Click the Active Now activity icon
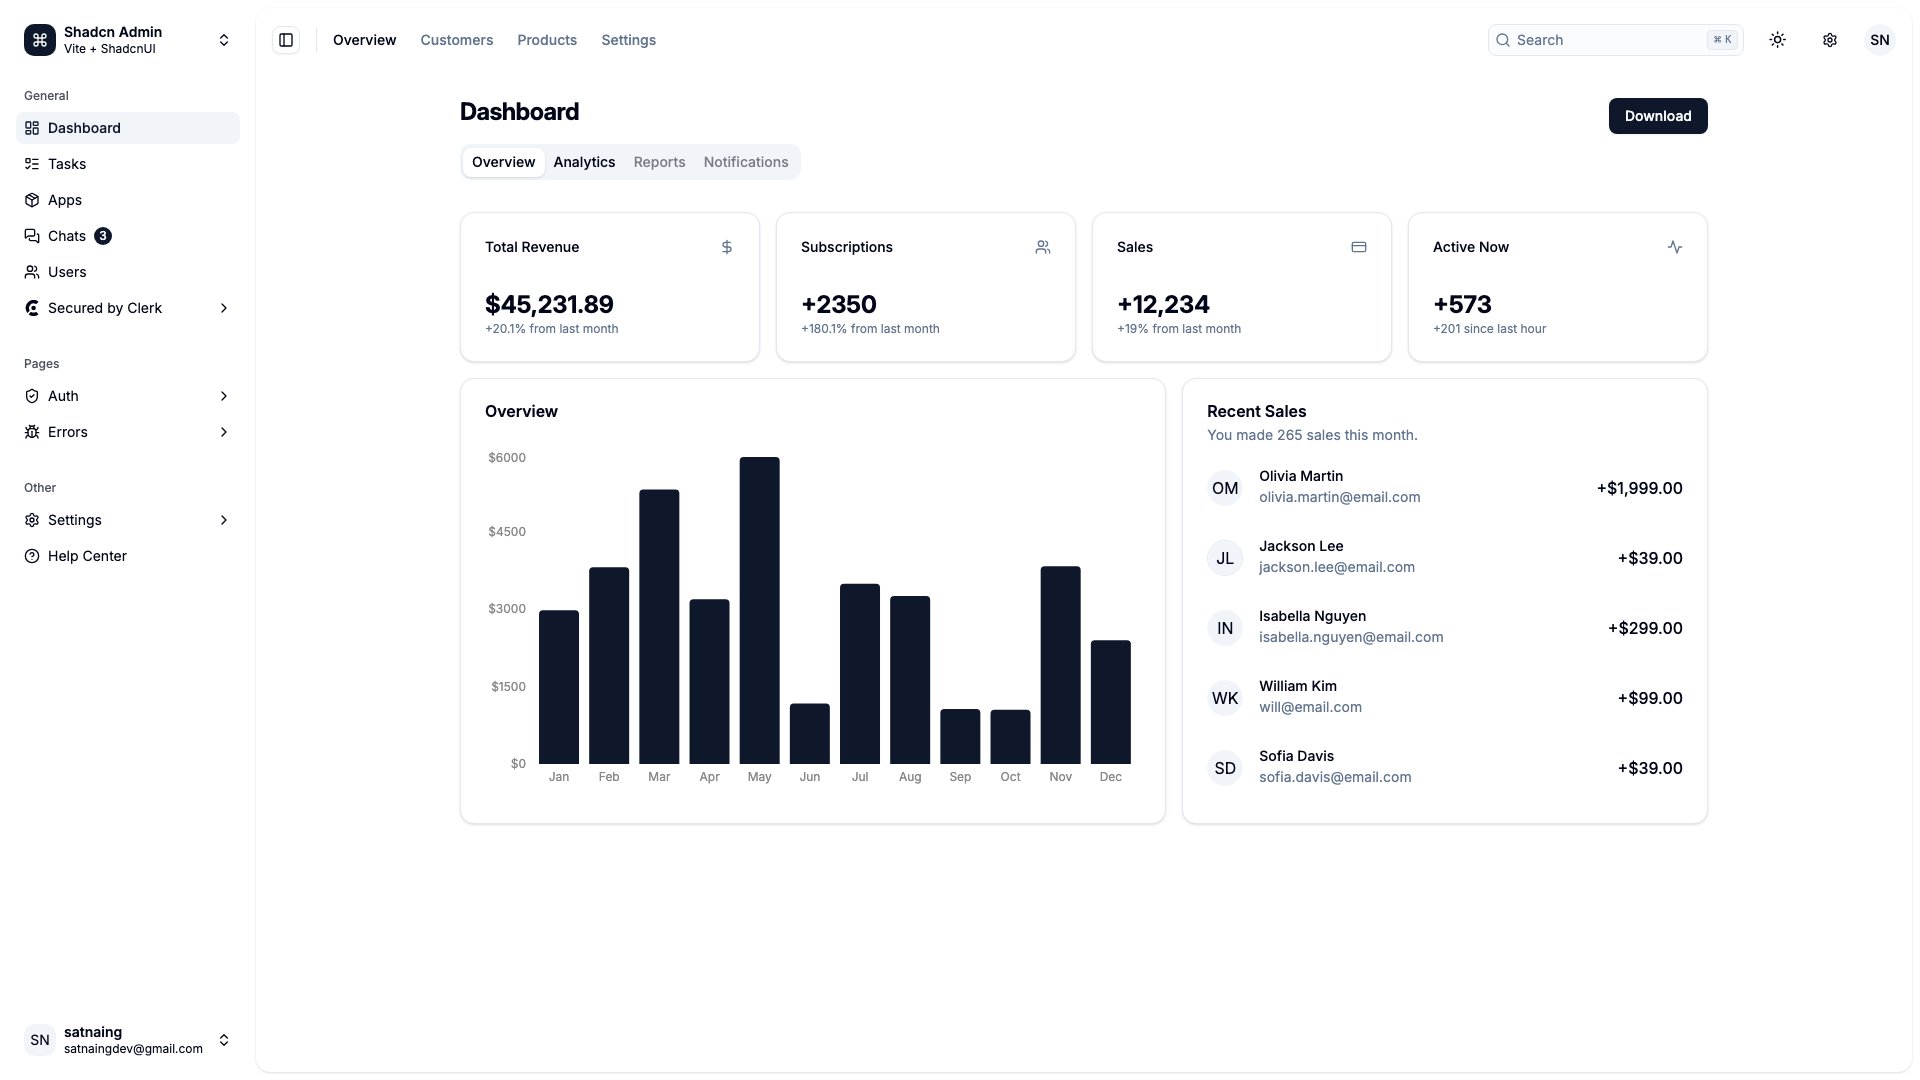The width and height of the screenshot is (1920, 1080). [x=1675, y=247]
